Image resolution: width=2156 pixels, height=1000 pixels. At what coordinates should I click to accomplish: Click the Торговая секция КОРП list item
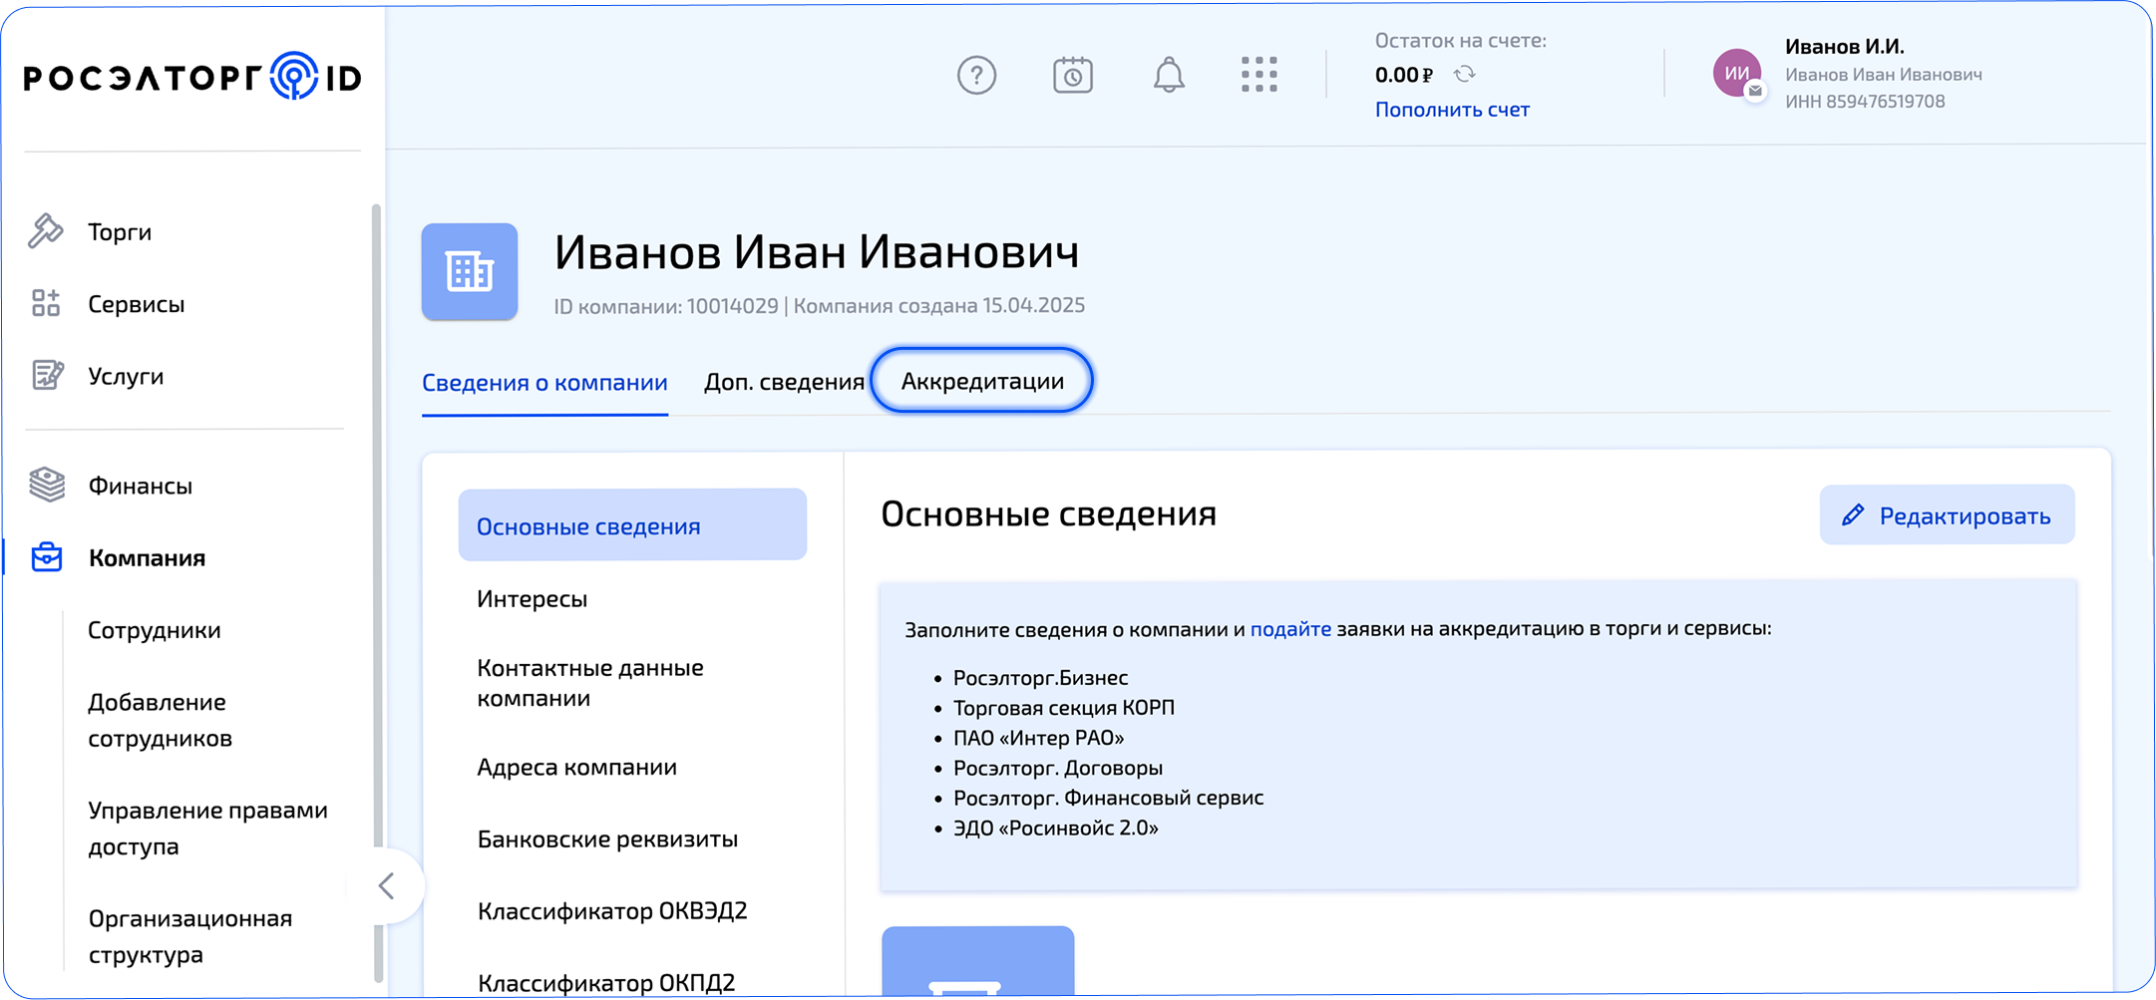point(1064,707)
